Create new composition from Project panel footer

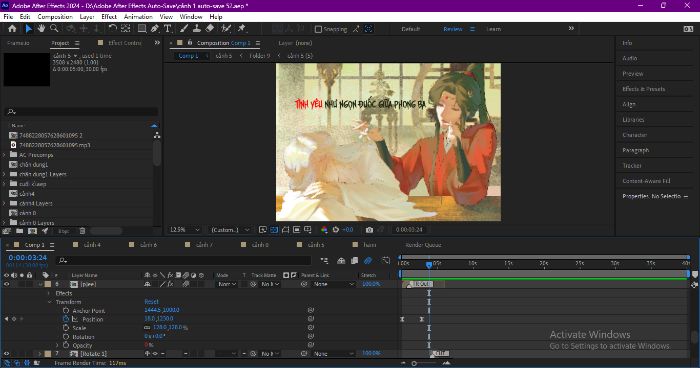[x=32, y=231]
